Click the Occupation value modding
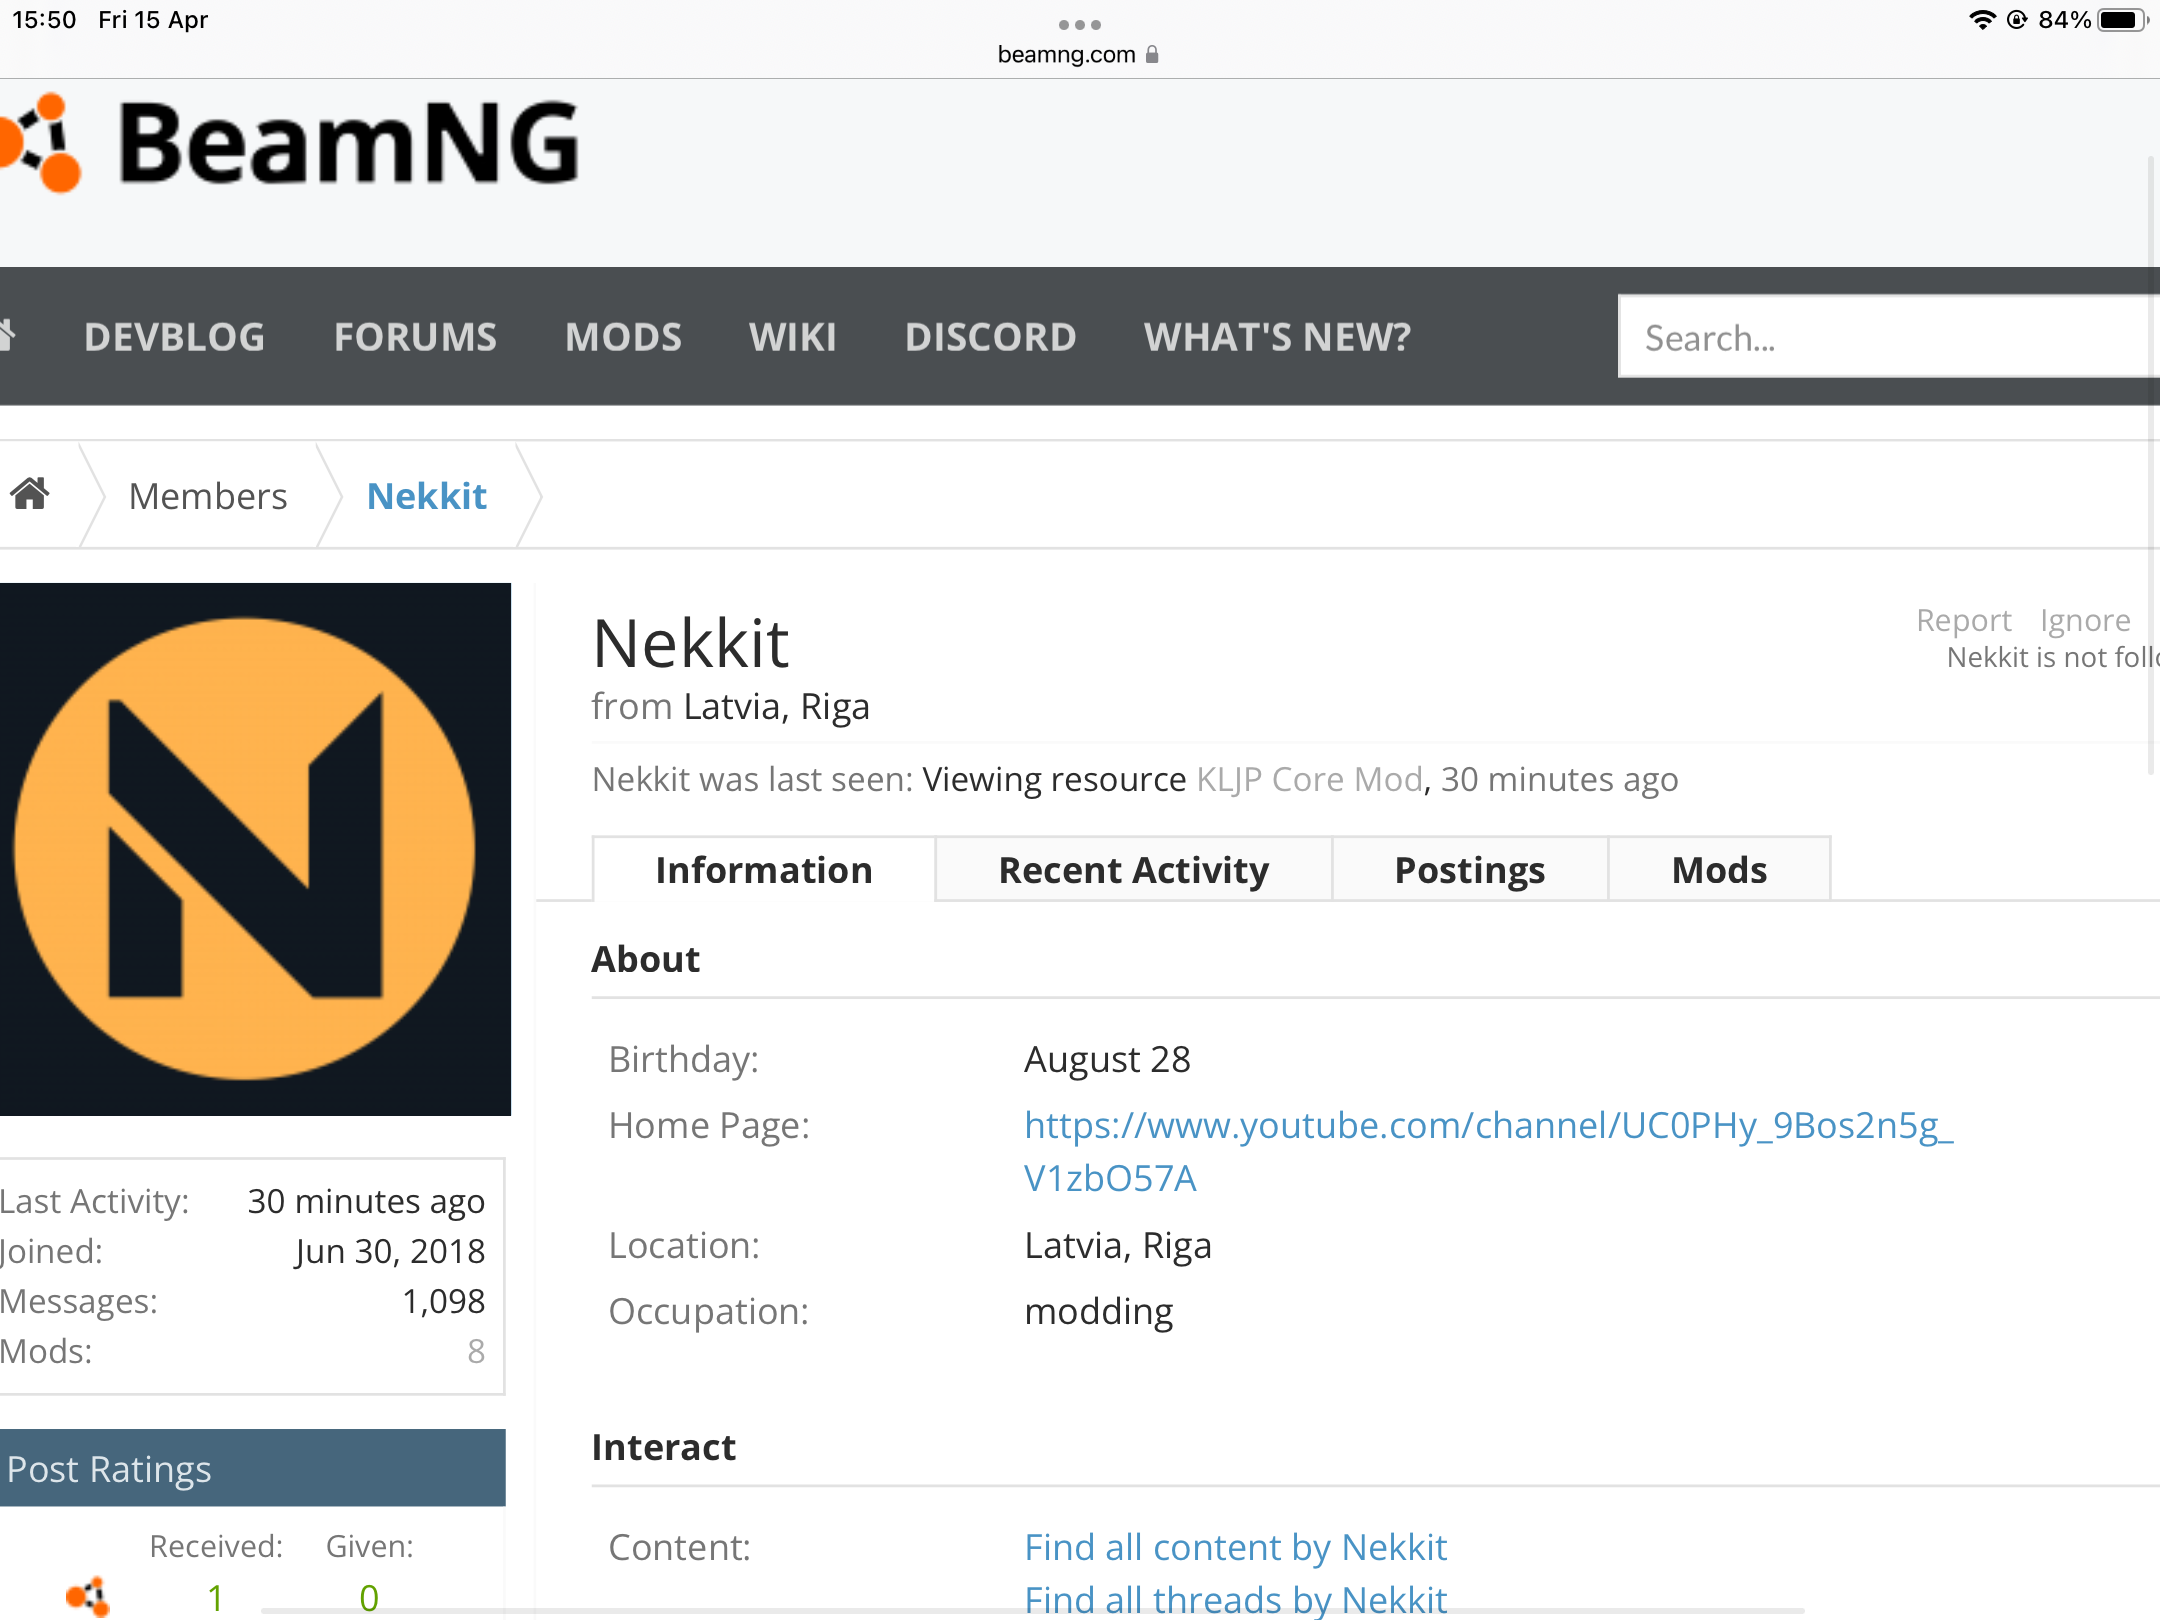The height and width of the screenshot is (1620, 2160). pos(1098,1311)
